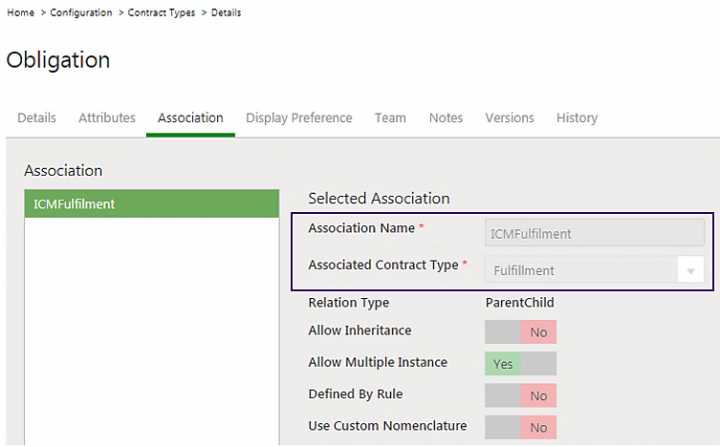This screenshot has height=447, width=720.
Task: Click the Associated Contract Type dropdown arrow
Action: pyautogui.click(x=689, y=271)
